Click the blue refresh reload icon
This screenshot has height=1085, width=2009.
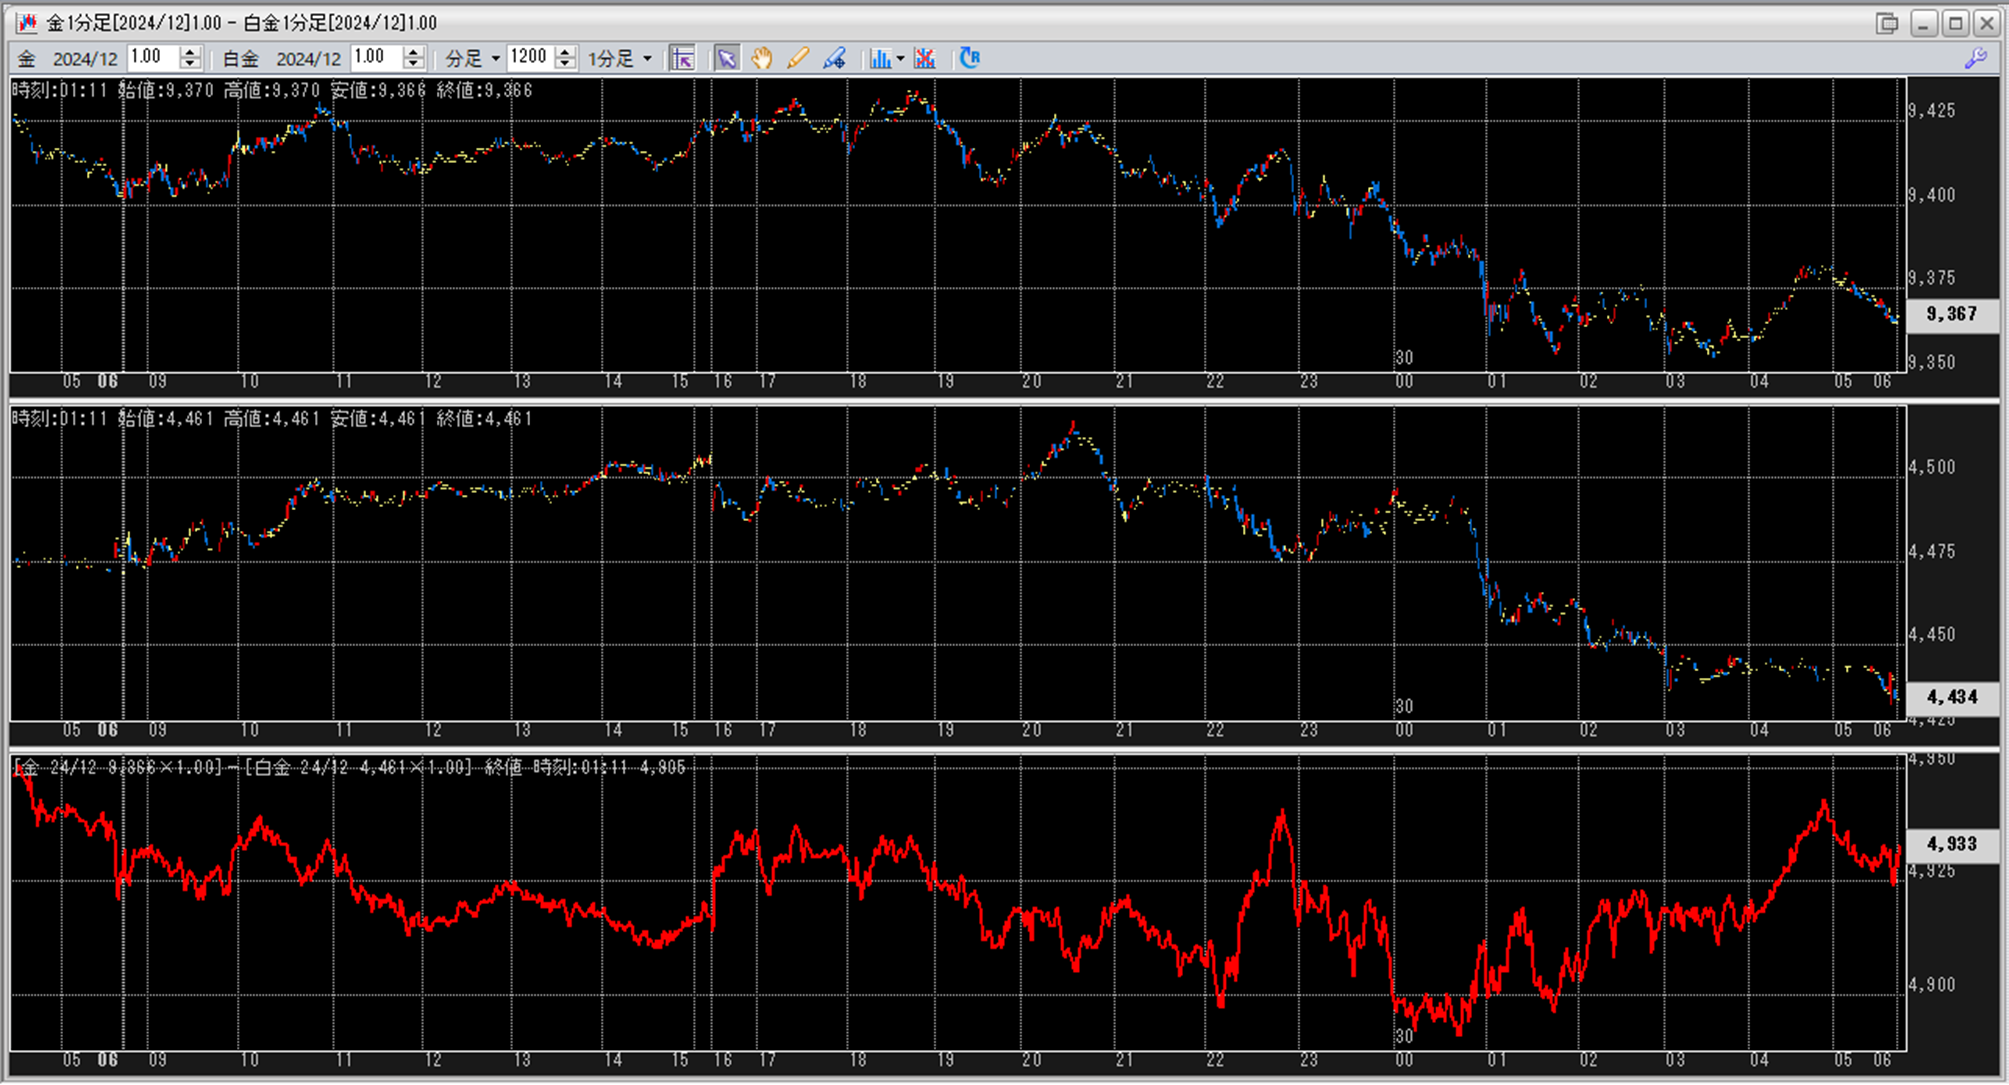pos(969,58)
